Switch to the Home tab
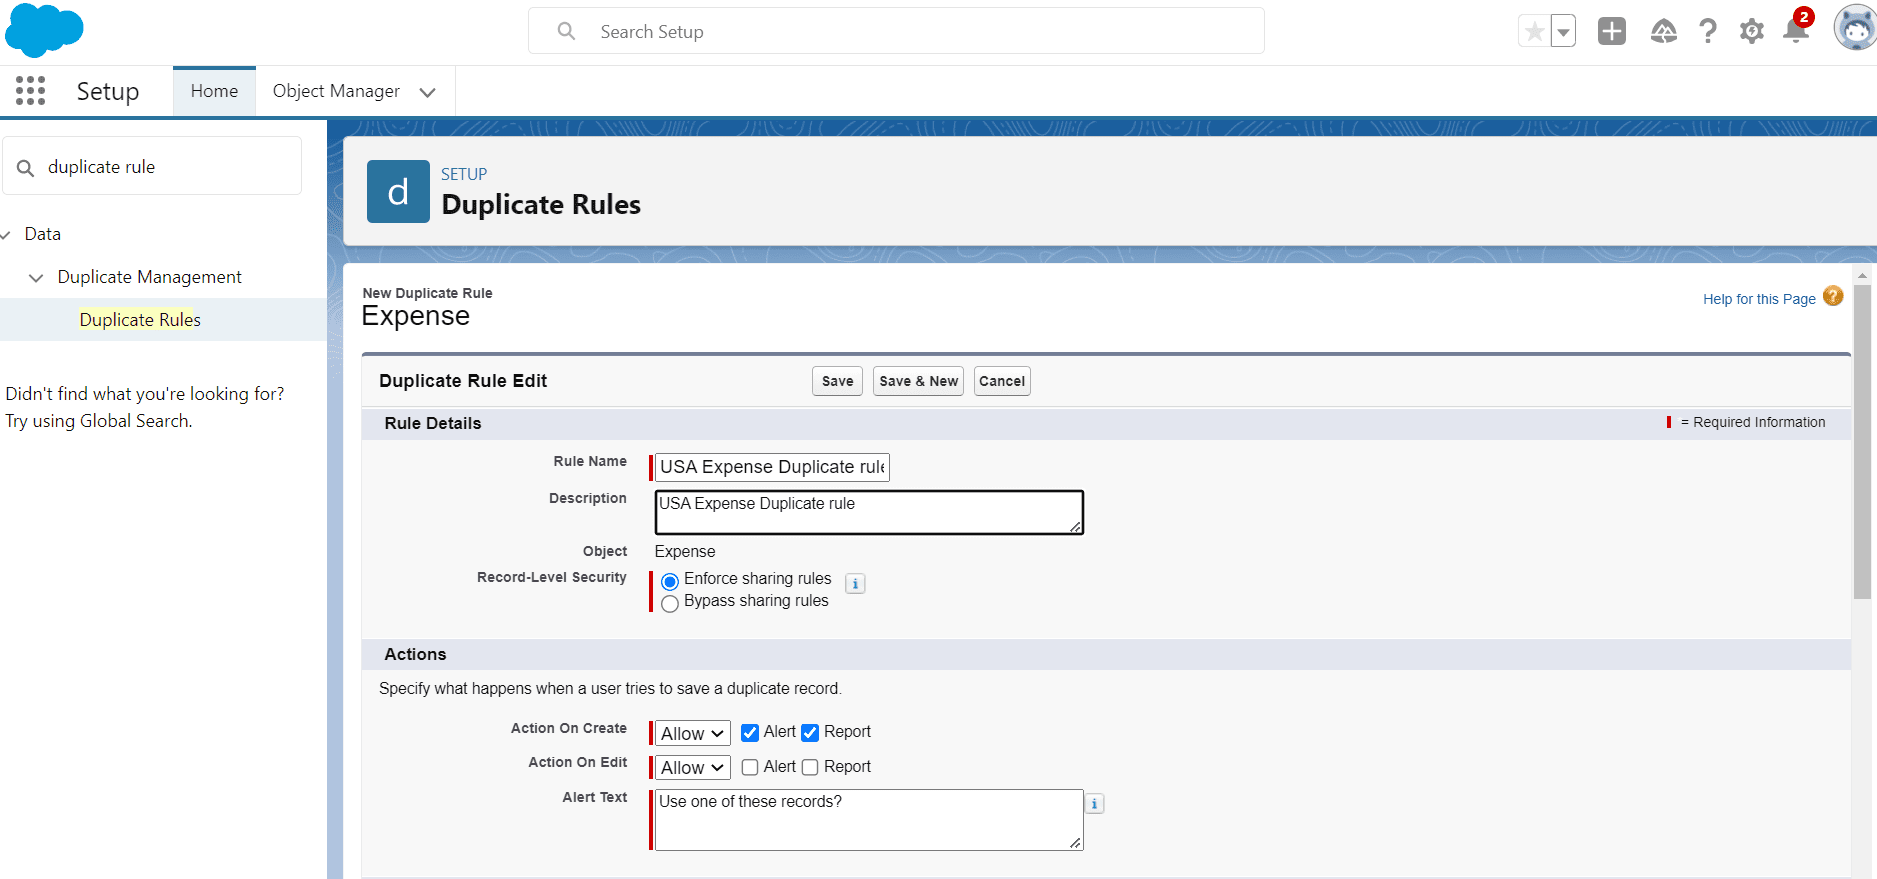 [214, 91]
